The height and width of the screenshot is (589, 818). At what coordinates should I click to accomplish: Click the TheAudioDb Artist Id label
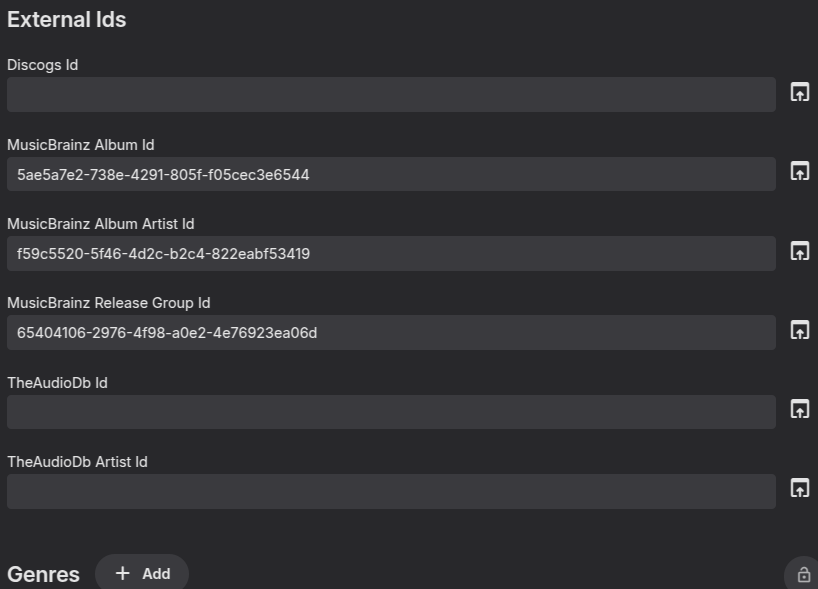point(77,462)
